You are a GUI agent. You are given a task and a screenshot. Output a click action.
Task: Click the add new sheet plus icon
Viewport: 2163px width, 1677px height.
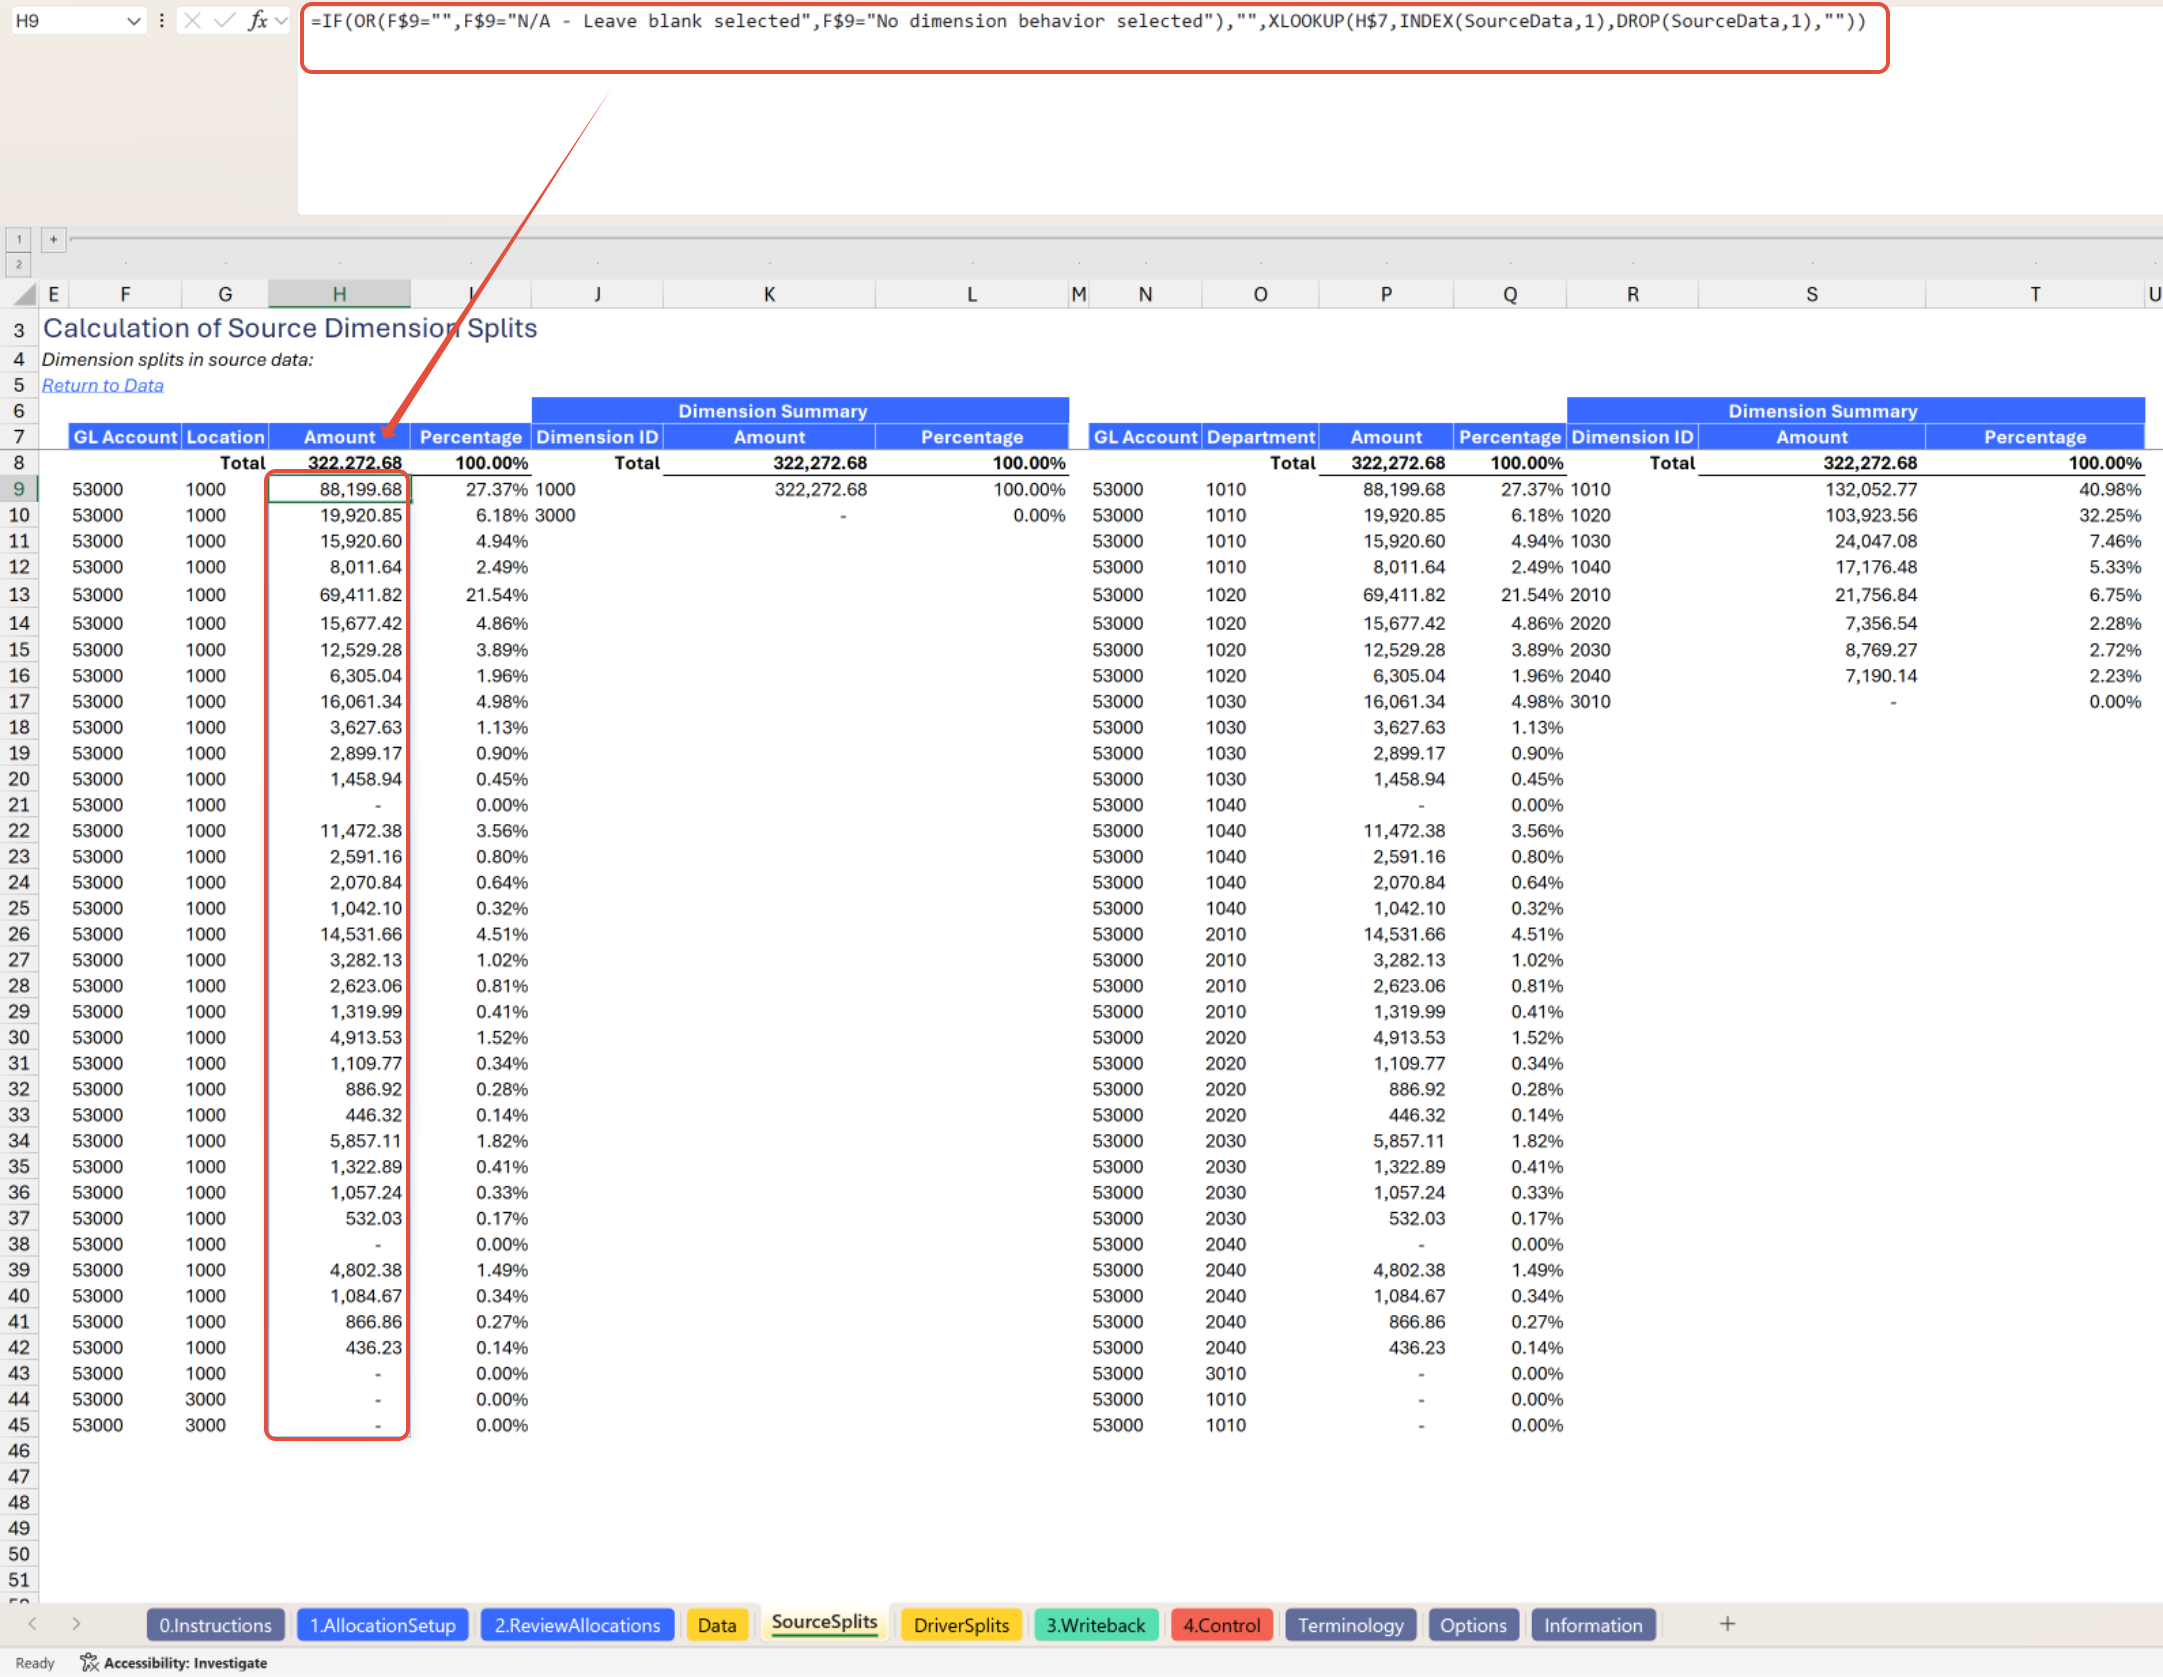[x=1727, y=1624]
